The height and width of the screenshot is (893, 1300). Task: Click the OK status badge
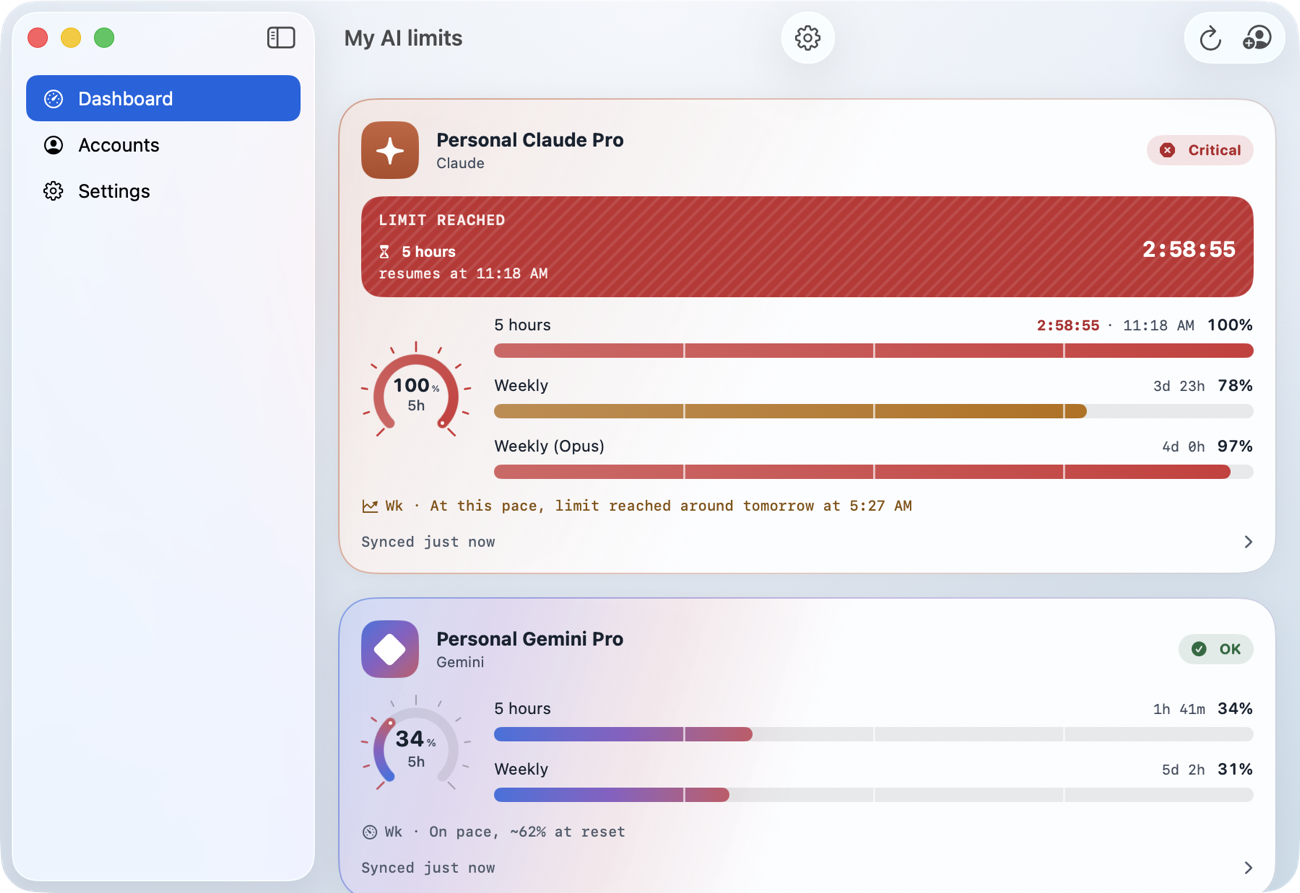[1216, 649]
